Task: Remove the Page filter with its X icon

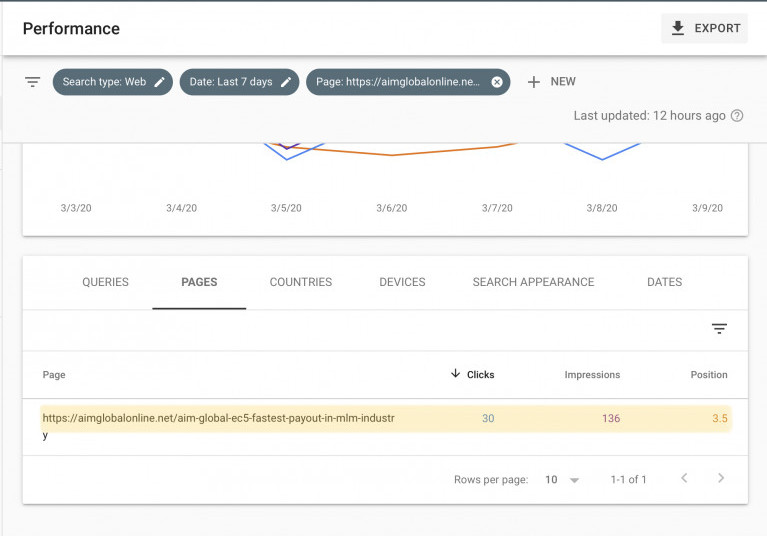Action: (496, 82)
